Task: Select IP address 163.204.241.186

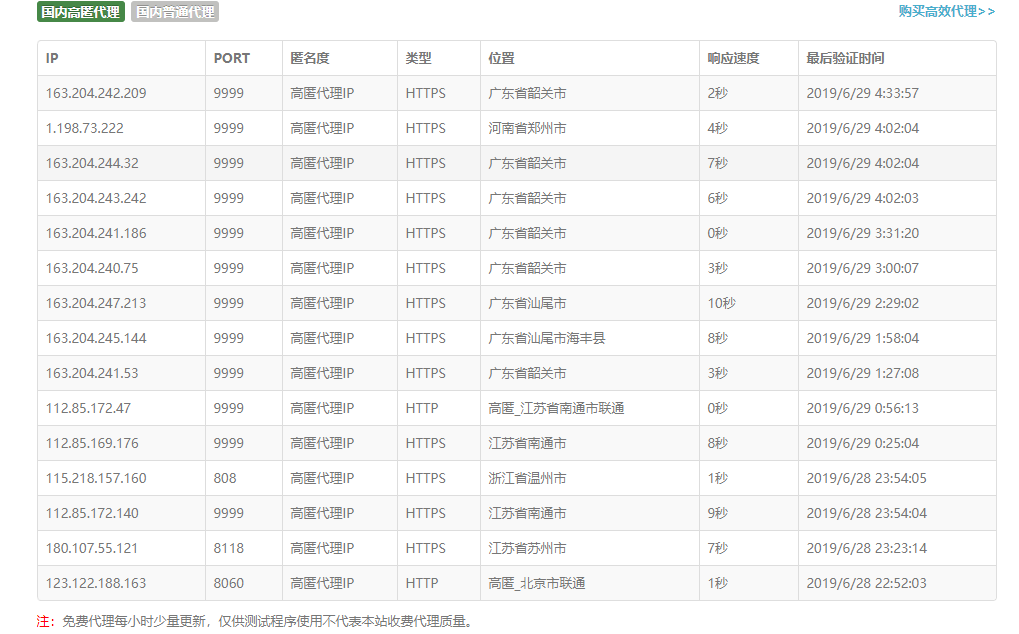Action: 96,234
